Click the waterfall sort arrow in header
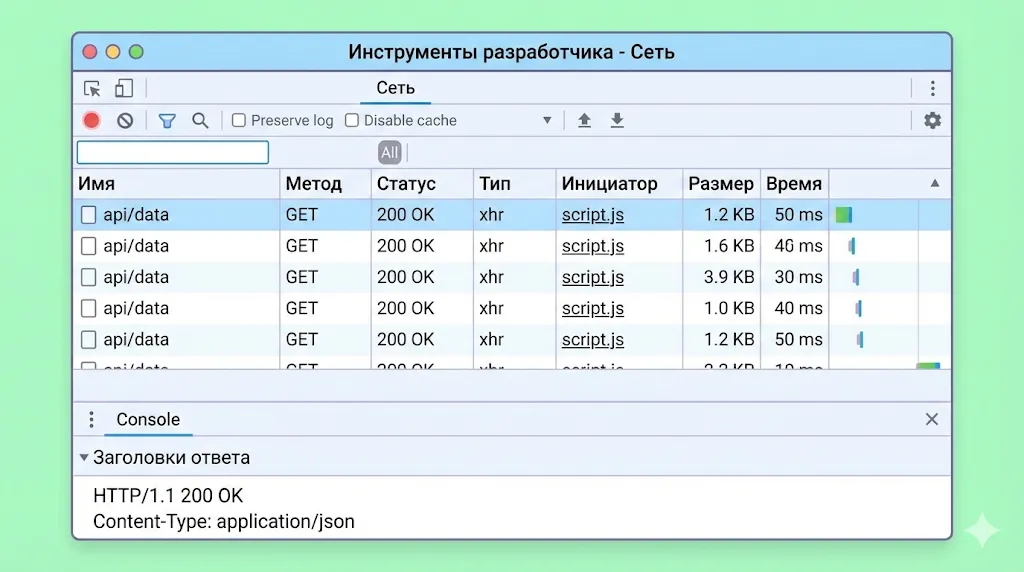Viewport: 1024px width, 572px height. coord(935,183)
